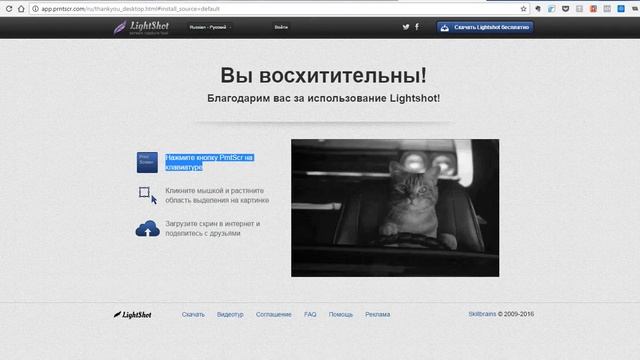This screenshot has height=360, width=640.
Task: Click the highlighted text Нажмите кнопку PrntScr
Action: coord(209,162)
